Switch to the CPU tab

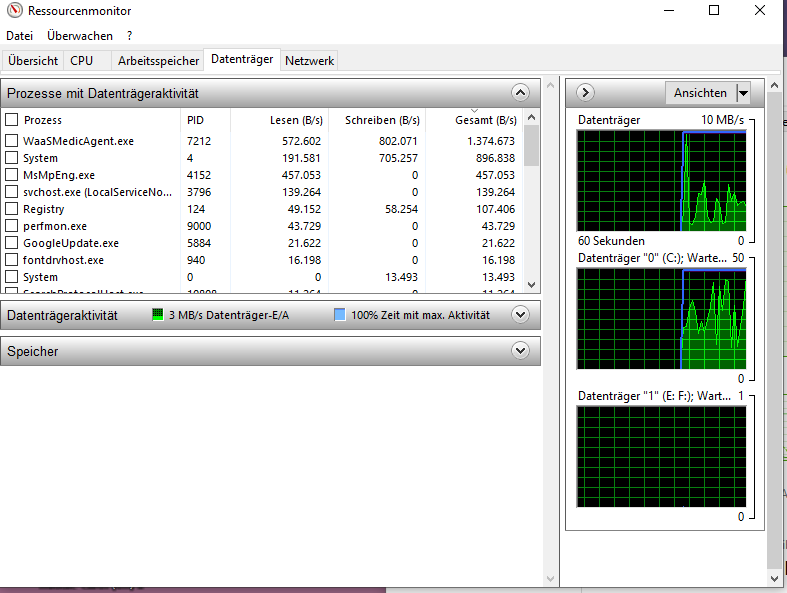coord(81,61)
